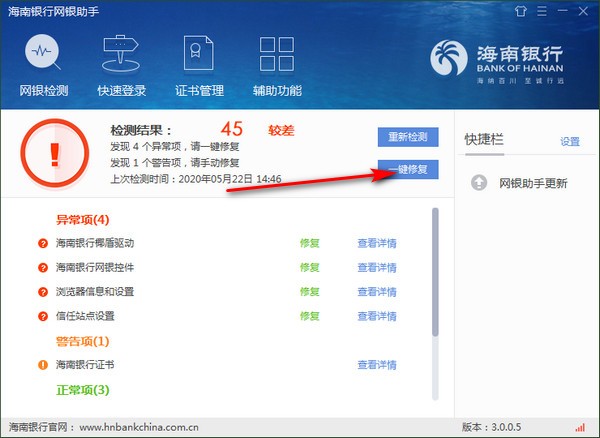Open the hamburger menu in title bar
Image resolution: width=600 pixels, height=438 pixels.
(542, 11)
